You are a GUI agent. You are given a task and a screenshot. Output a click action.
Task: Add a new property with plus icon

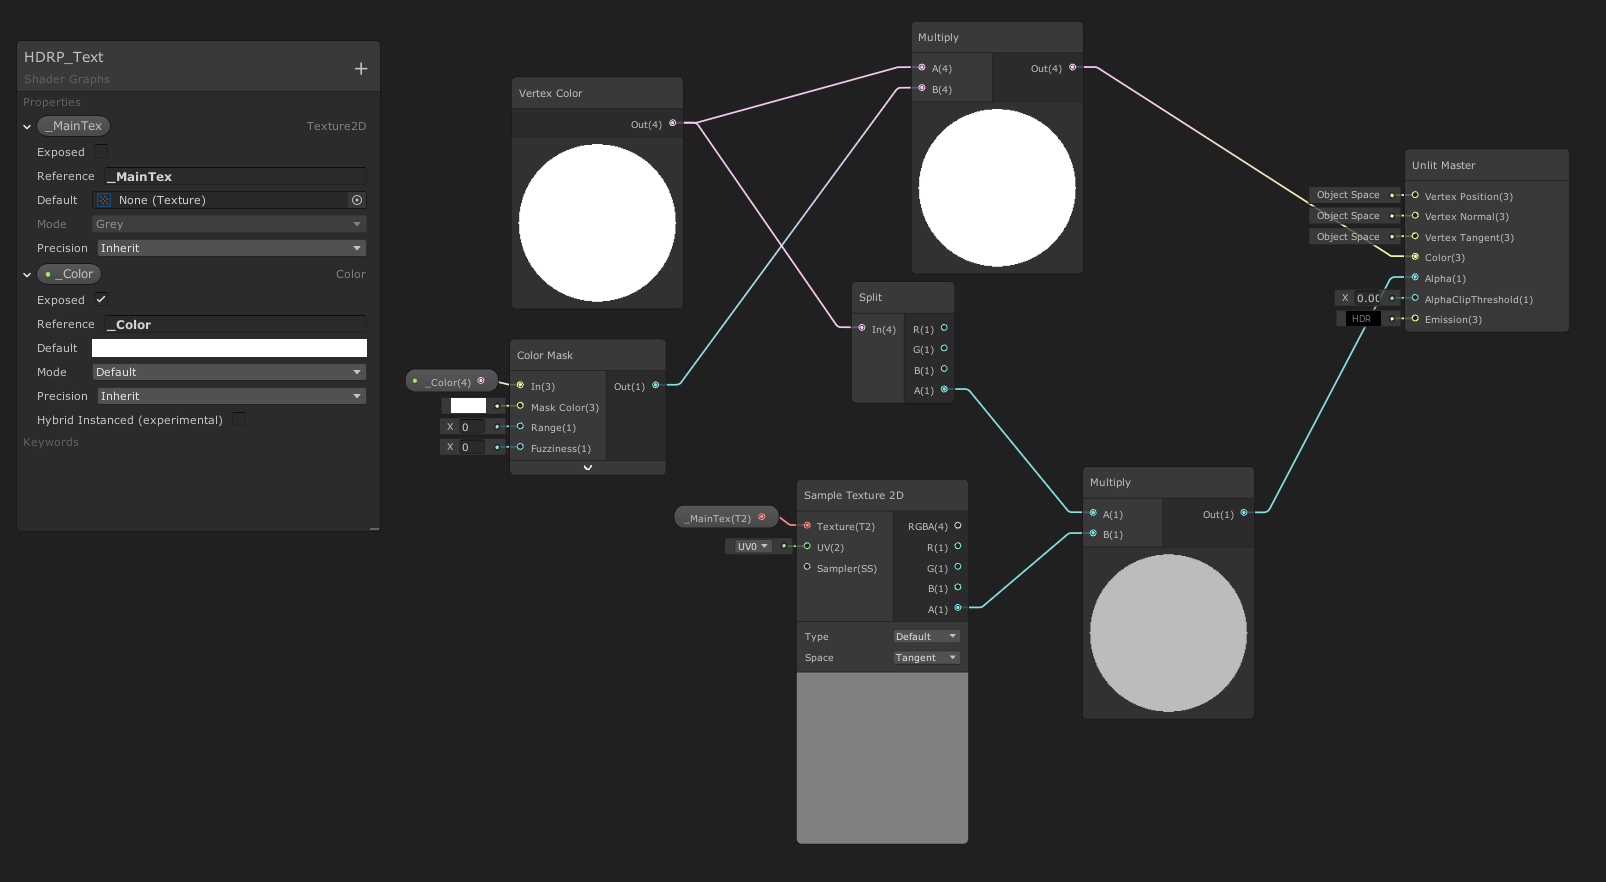(361, 68)
